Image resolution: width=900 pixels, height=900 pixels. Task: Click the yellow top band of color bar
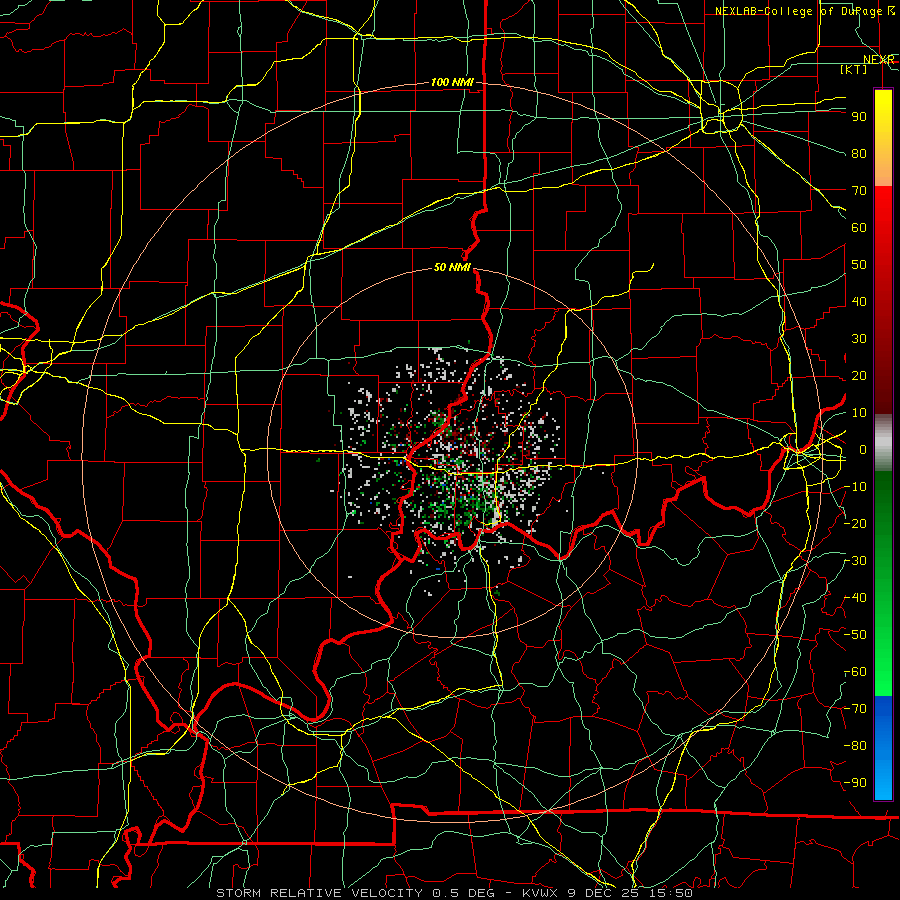pos(883,115)
